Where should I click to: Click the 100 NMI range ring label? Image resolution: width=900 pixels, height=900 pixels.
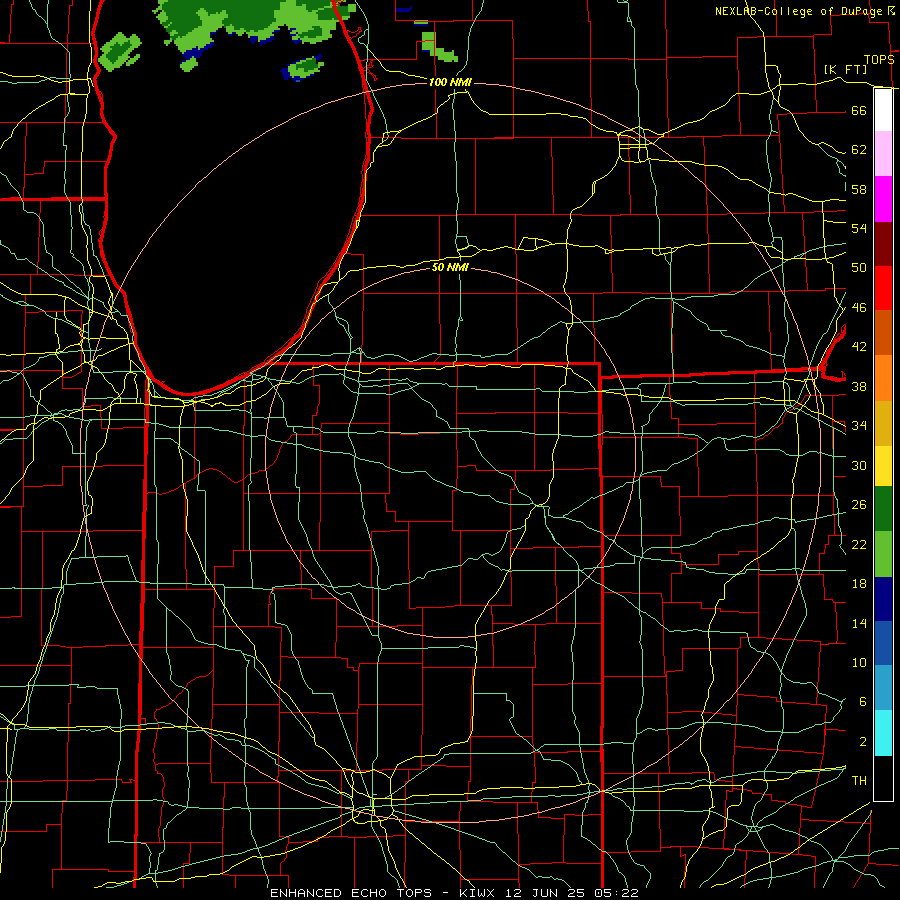[x=450, y=83]
